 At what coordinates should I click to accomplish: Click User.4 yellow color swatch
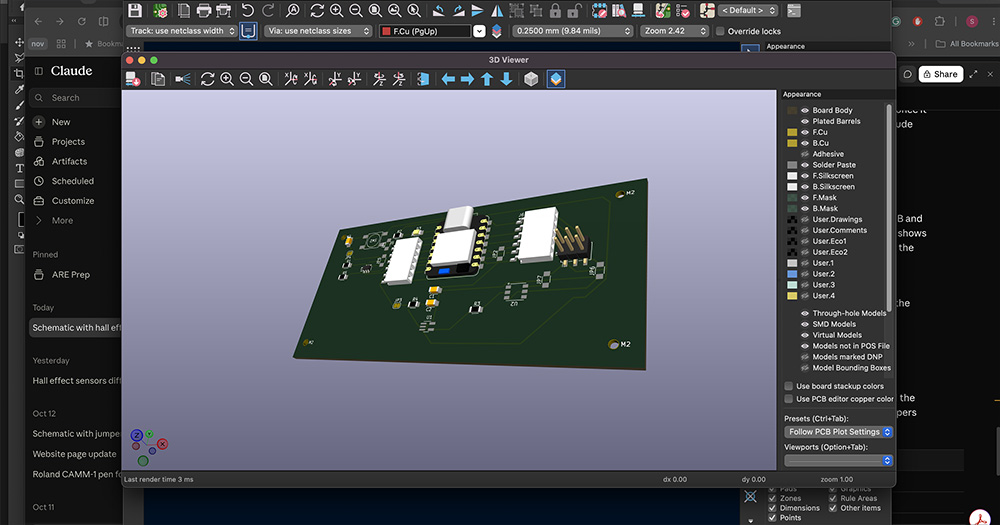(x=792, y=295)
